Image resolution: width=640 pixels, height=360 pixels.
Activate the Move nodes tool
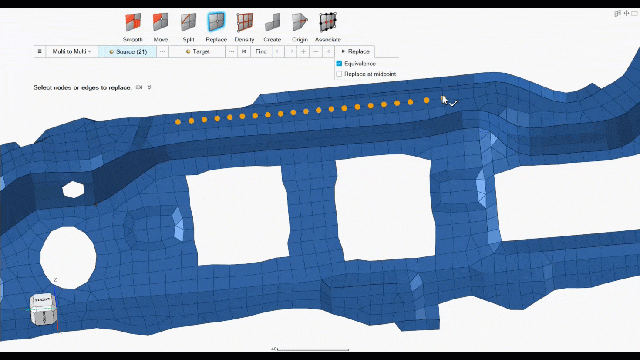(160, 22)
